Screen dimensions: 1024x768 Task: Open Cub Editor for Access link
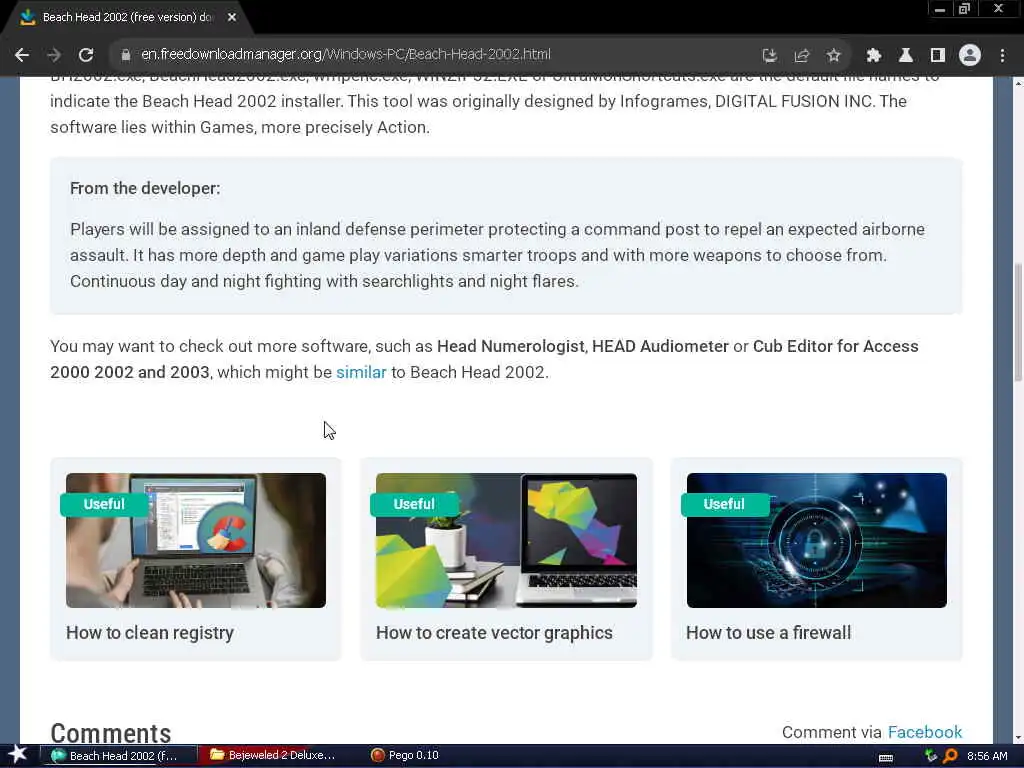484,359
